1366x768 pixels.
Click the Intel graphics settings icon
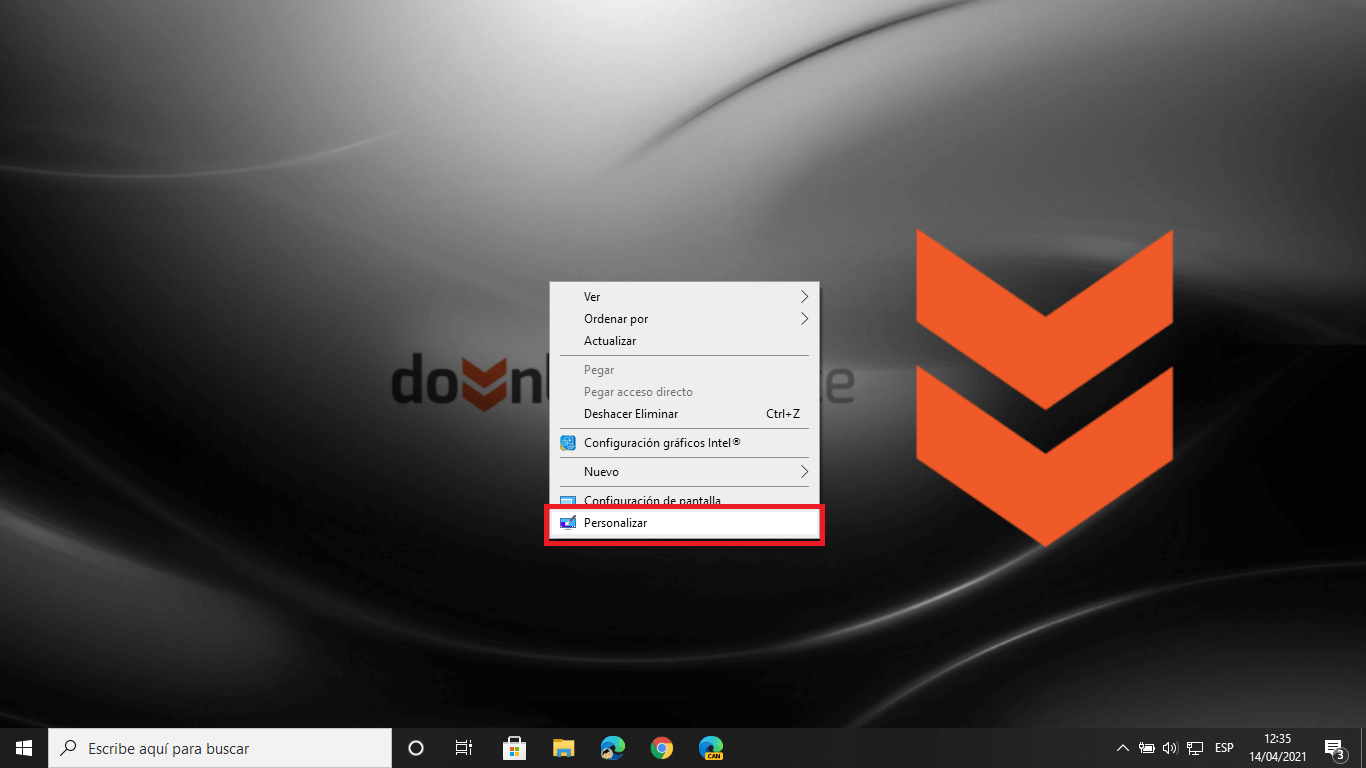point(568,443)
